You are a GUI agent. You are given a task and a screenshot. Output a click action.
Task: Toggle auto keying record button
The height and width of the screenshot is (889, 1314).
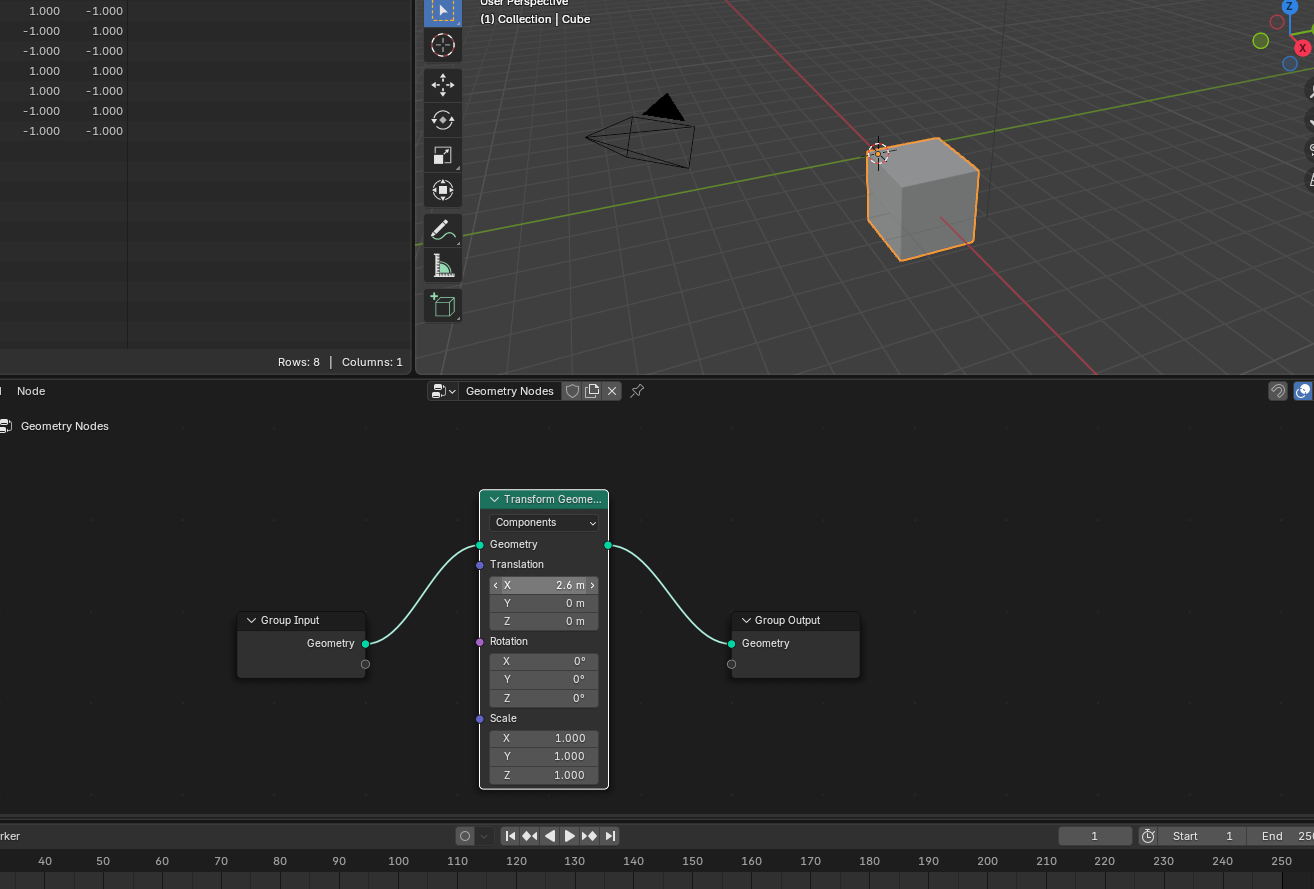(465, 836)
